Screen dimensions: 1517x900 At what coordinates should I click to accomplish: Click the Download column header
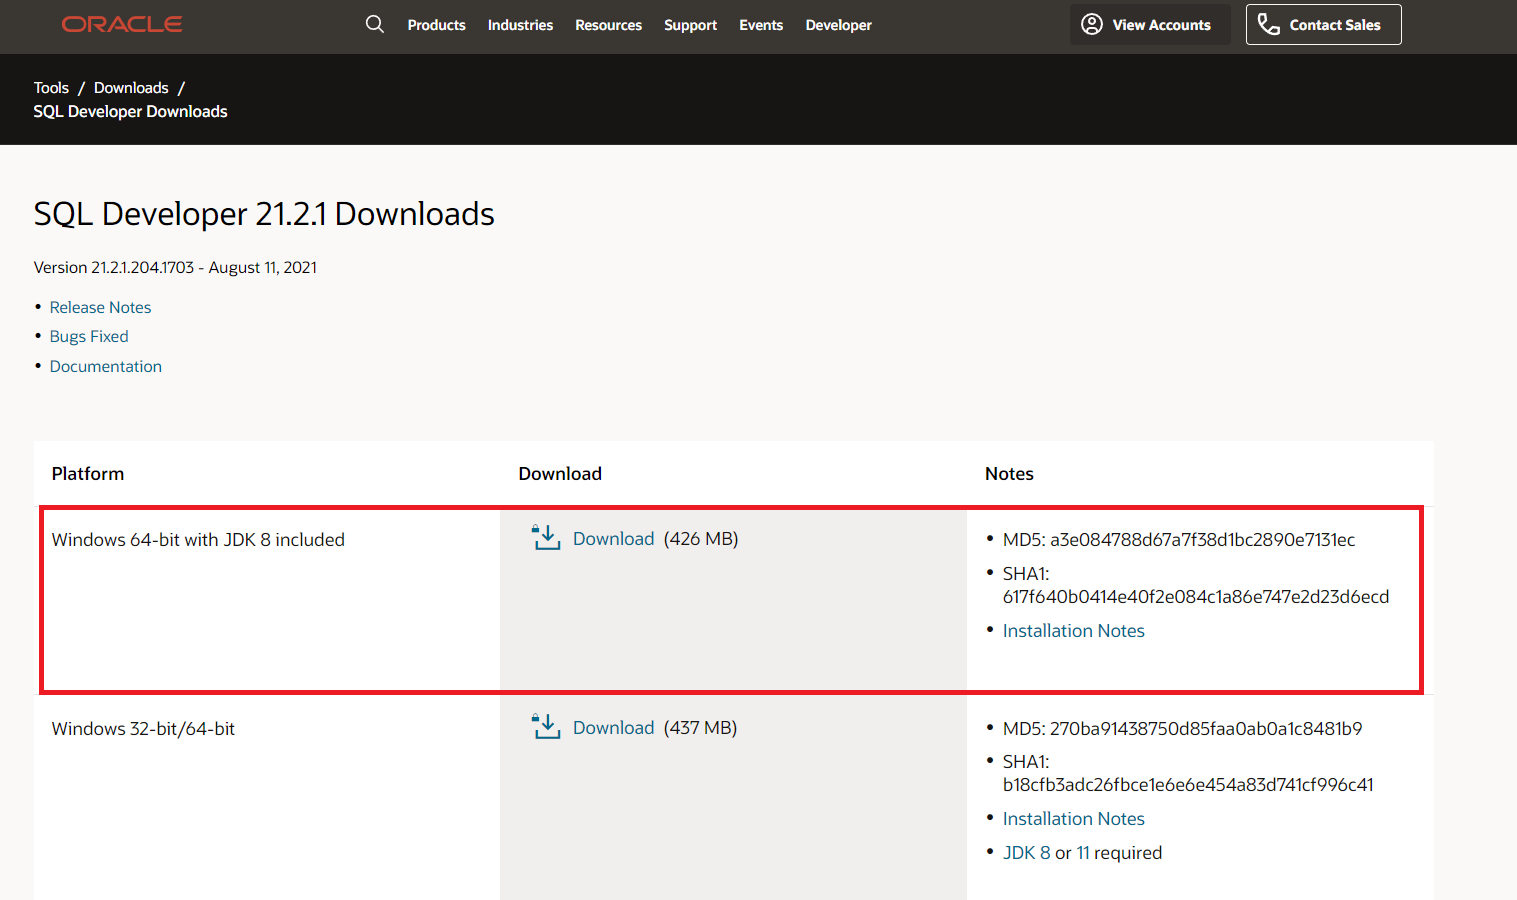[560, 474]
